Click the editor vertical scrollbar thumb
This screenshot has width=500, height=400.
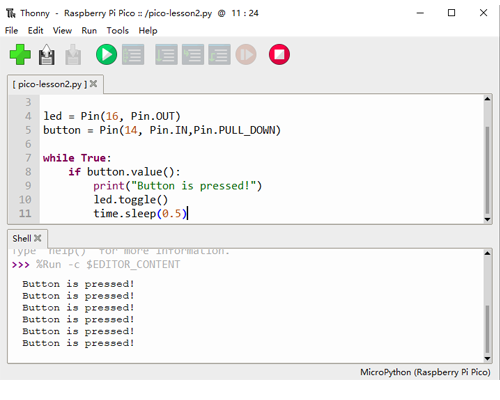487,170
